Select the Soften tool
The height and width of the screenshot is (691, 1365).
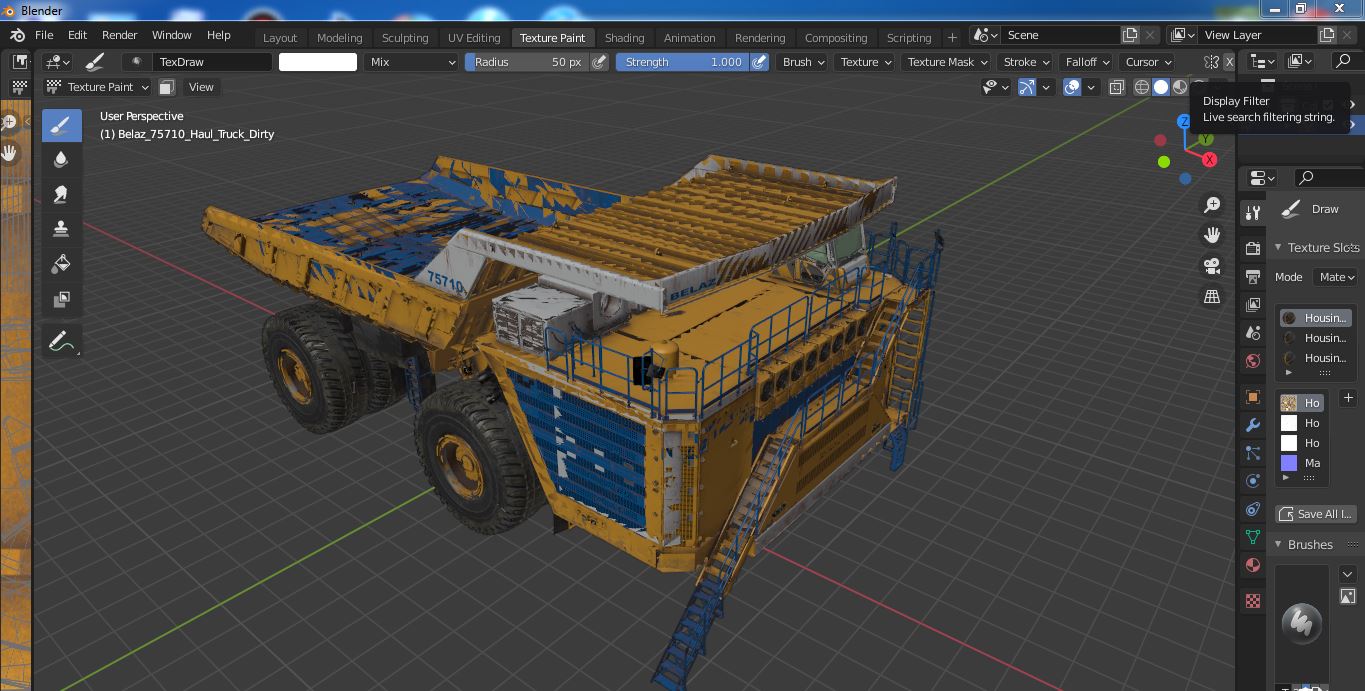pyautogui.click(x=61, y=160)
